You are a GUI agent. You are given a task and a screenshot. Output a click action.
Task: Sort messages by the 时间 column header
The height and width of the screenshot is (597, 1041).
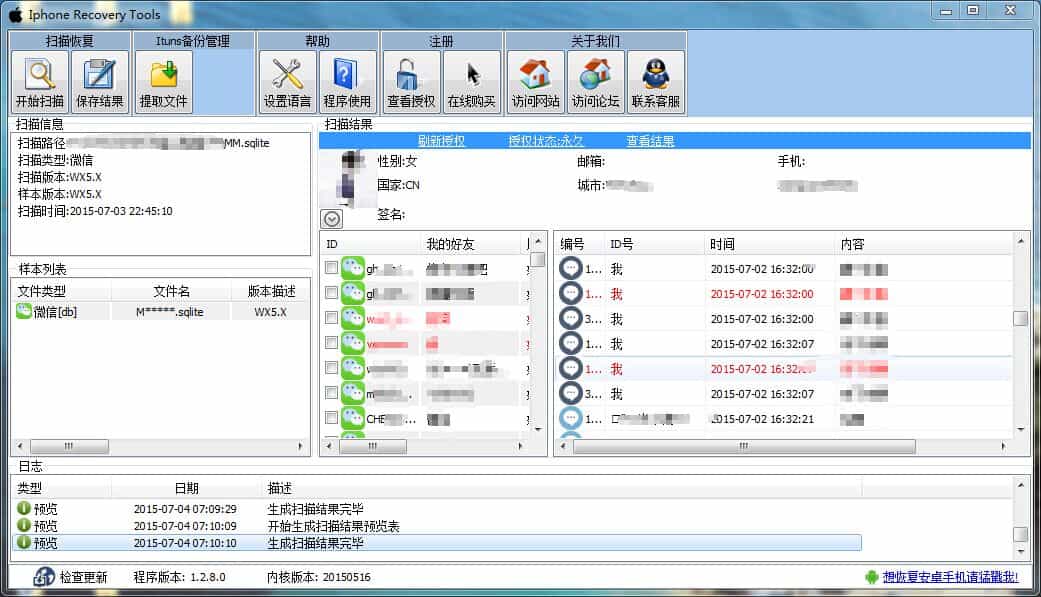click(769, 244)
